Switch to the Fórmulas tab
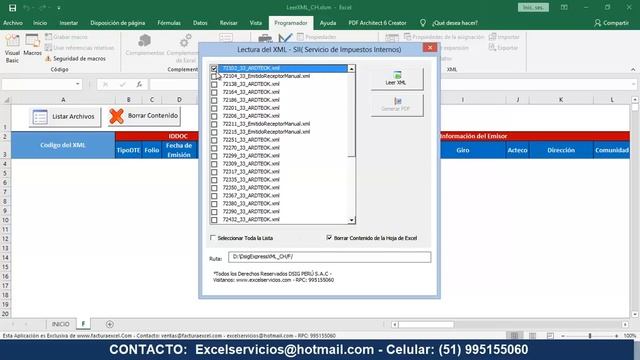Screen dimensions: 640x360 [169, 23]
